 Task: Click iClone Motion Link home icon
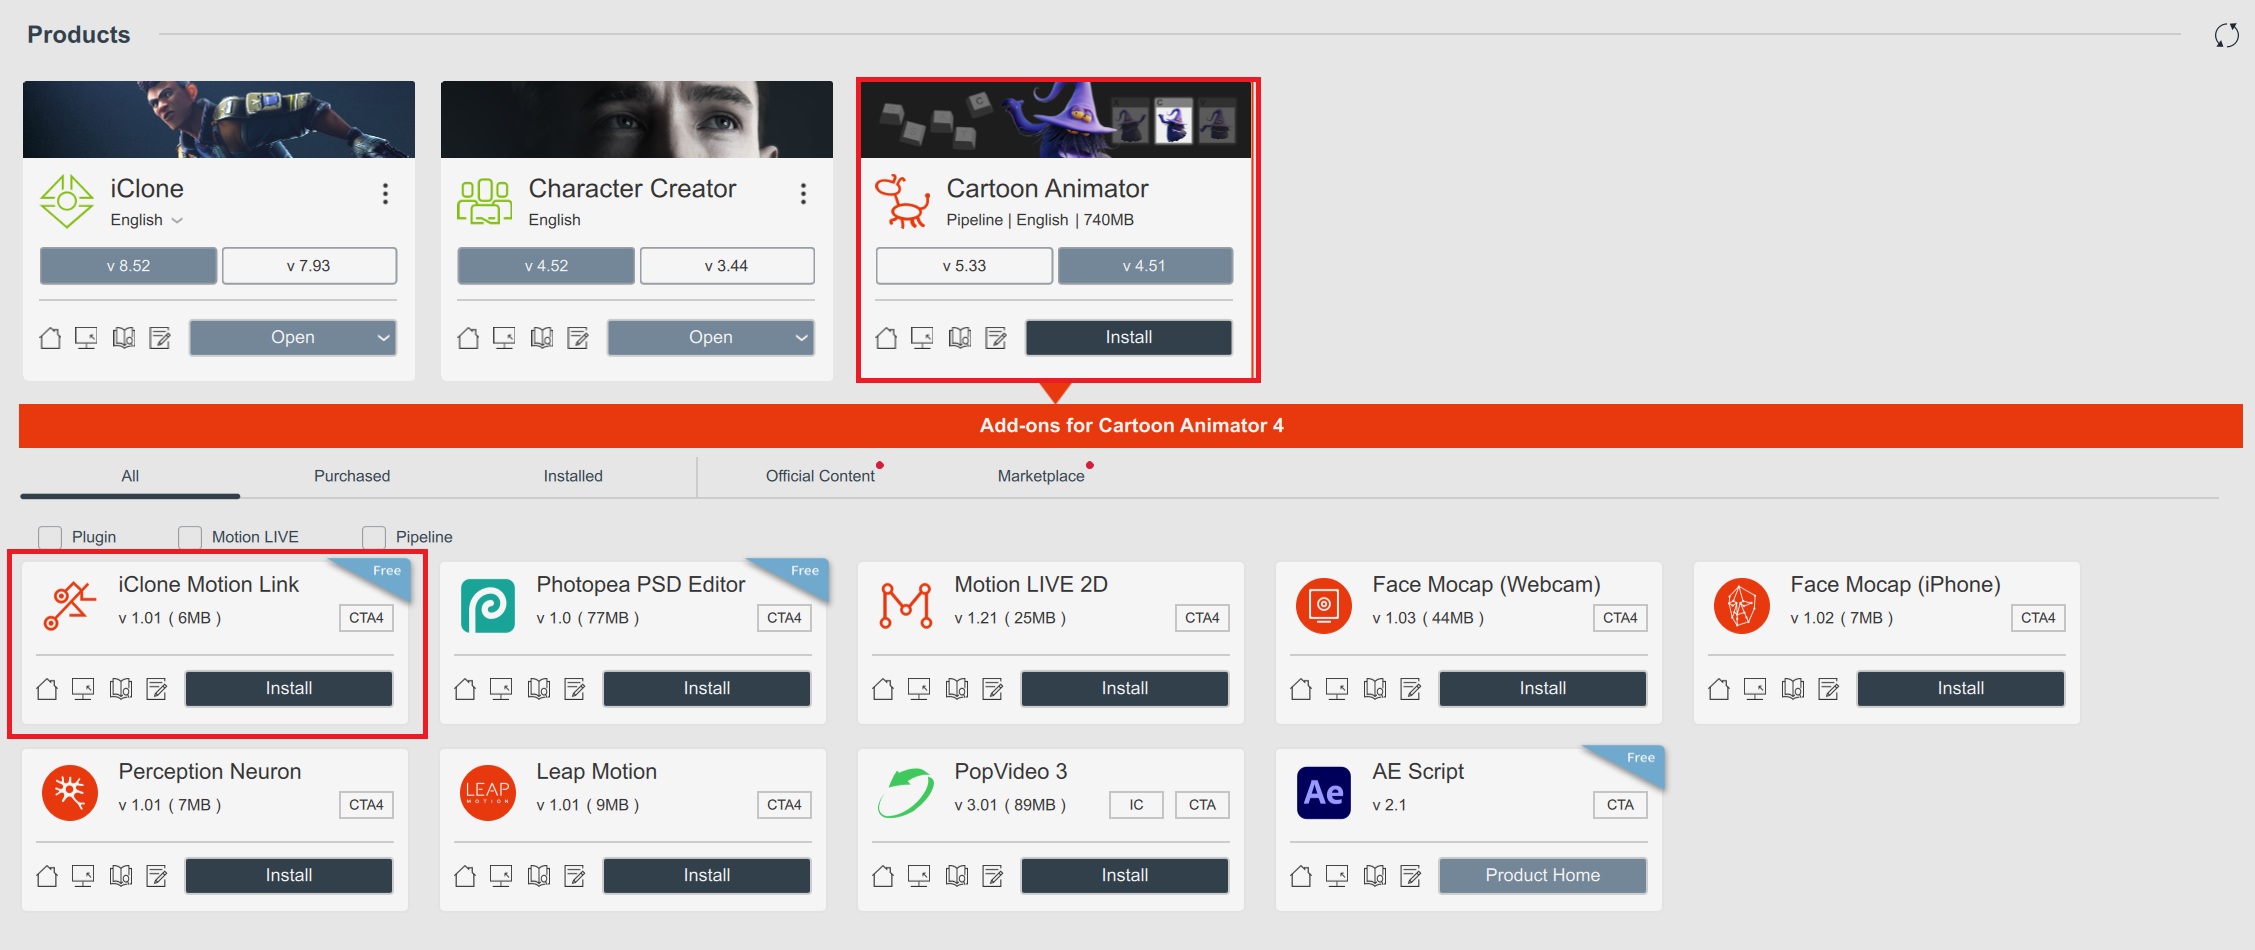point(47,689)
